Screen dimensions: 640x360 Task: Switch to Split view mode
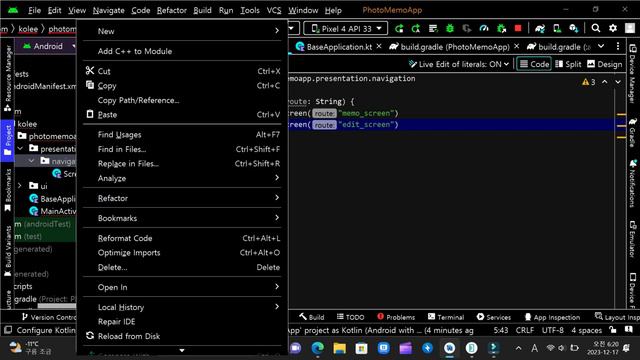coord(568,64)
